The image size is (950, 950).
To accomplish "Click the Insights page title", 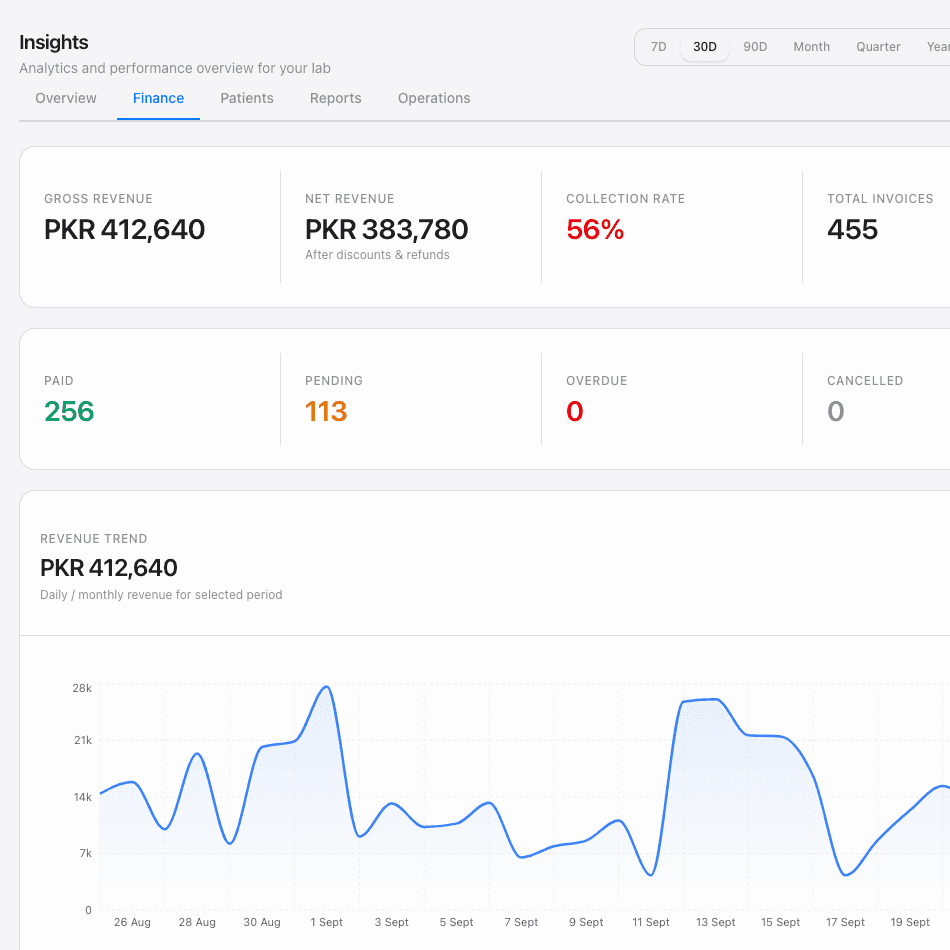I will tap(53, 42).
